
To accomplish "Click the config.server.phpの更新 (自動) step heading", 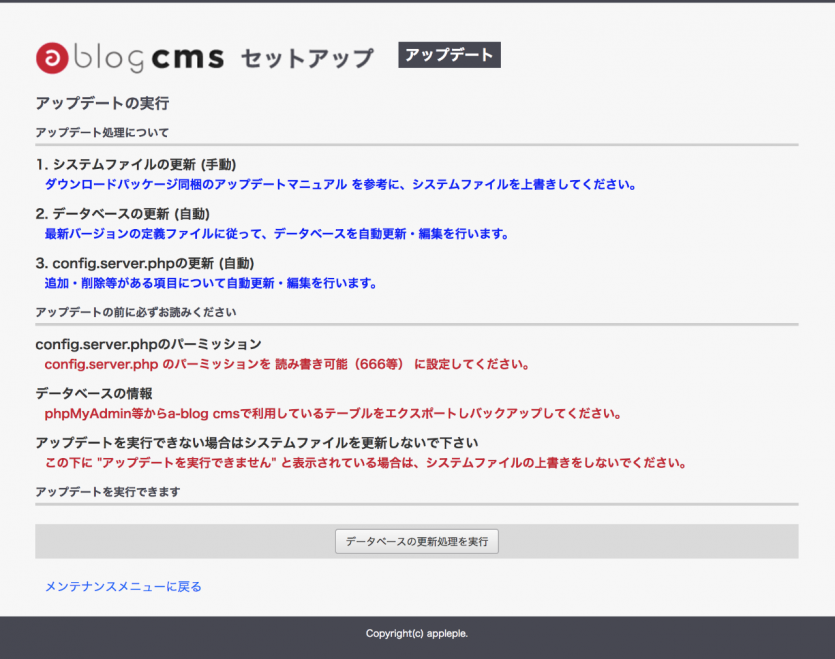I will pos(146,263).
